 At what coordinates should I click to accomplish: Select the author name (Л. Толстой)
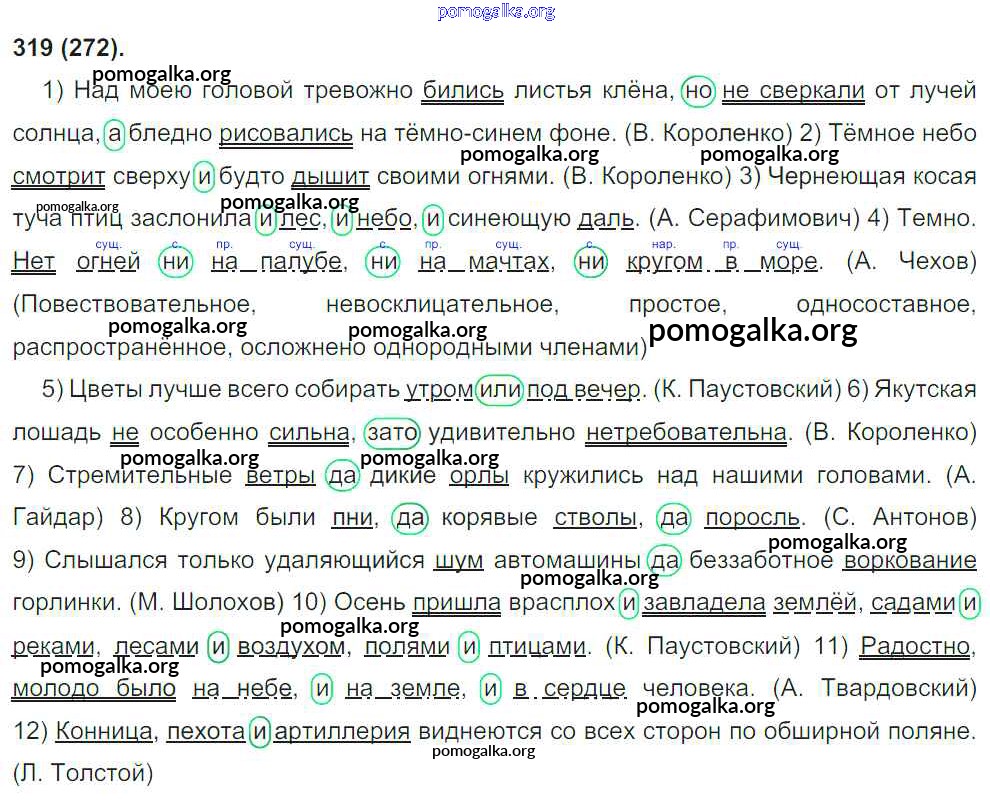point(84,772)
